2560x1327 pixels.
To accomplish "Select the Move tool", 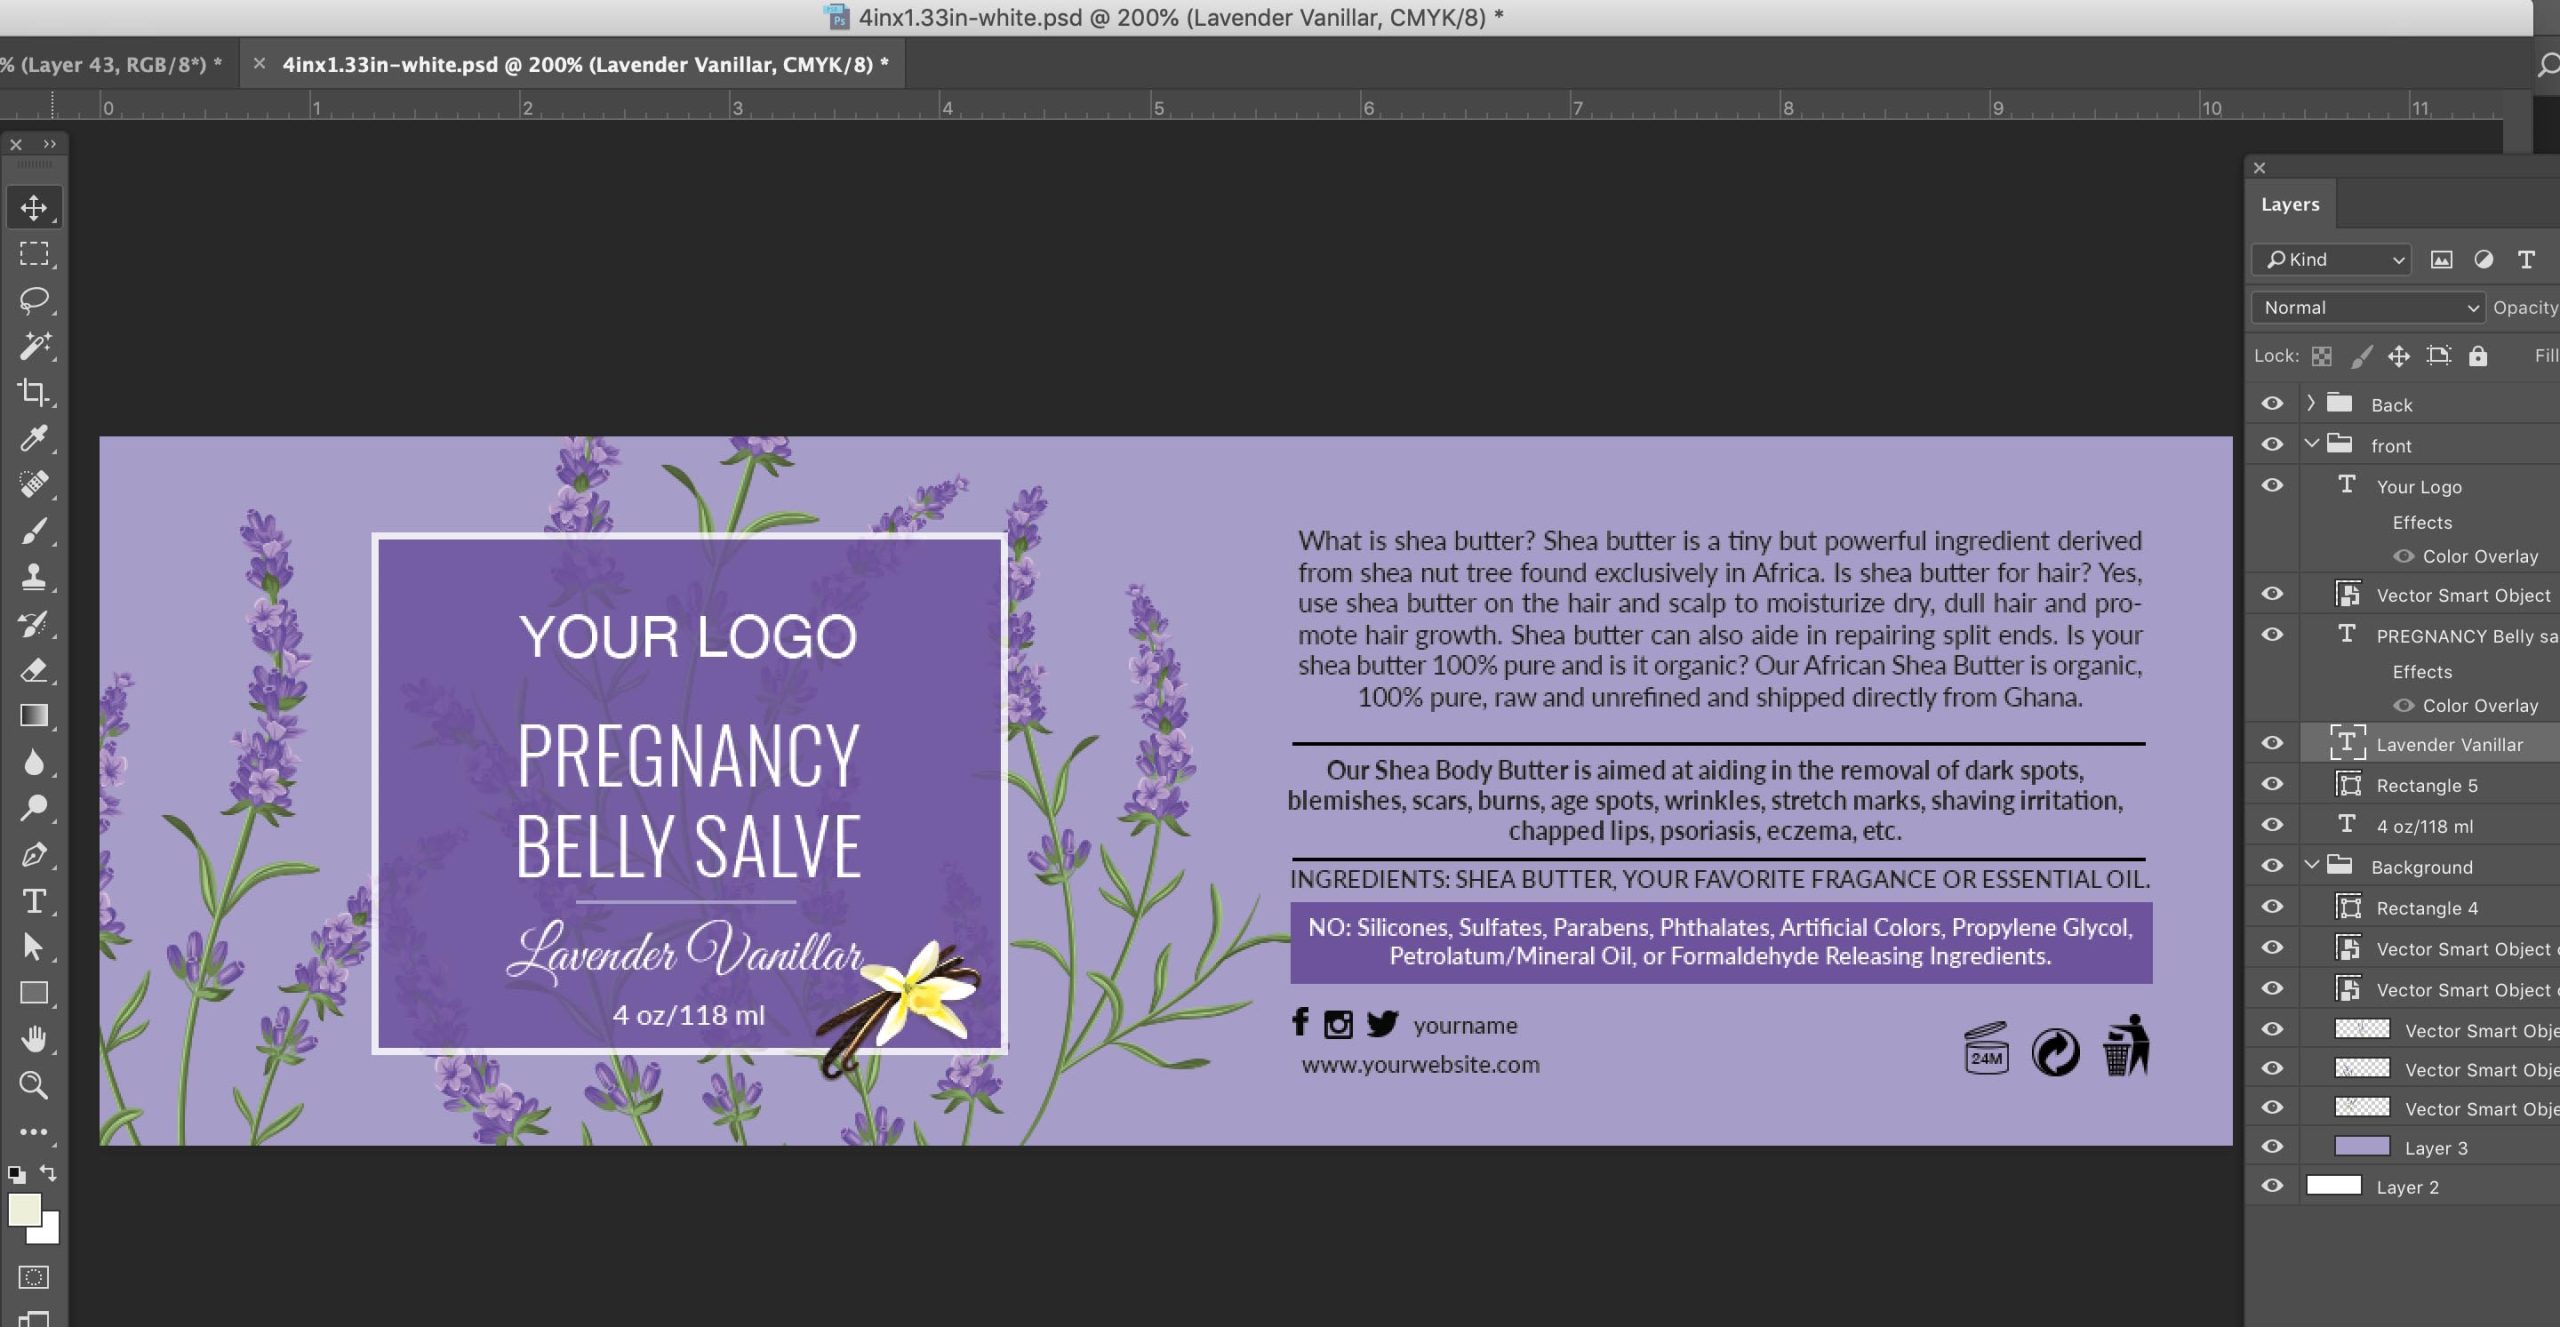I will [x=34, y=207].
